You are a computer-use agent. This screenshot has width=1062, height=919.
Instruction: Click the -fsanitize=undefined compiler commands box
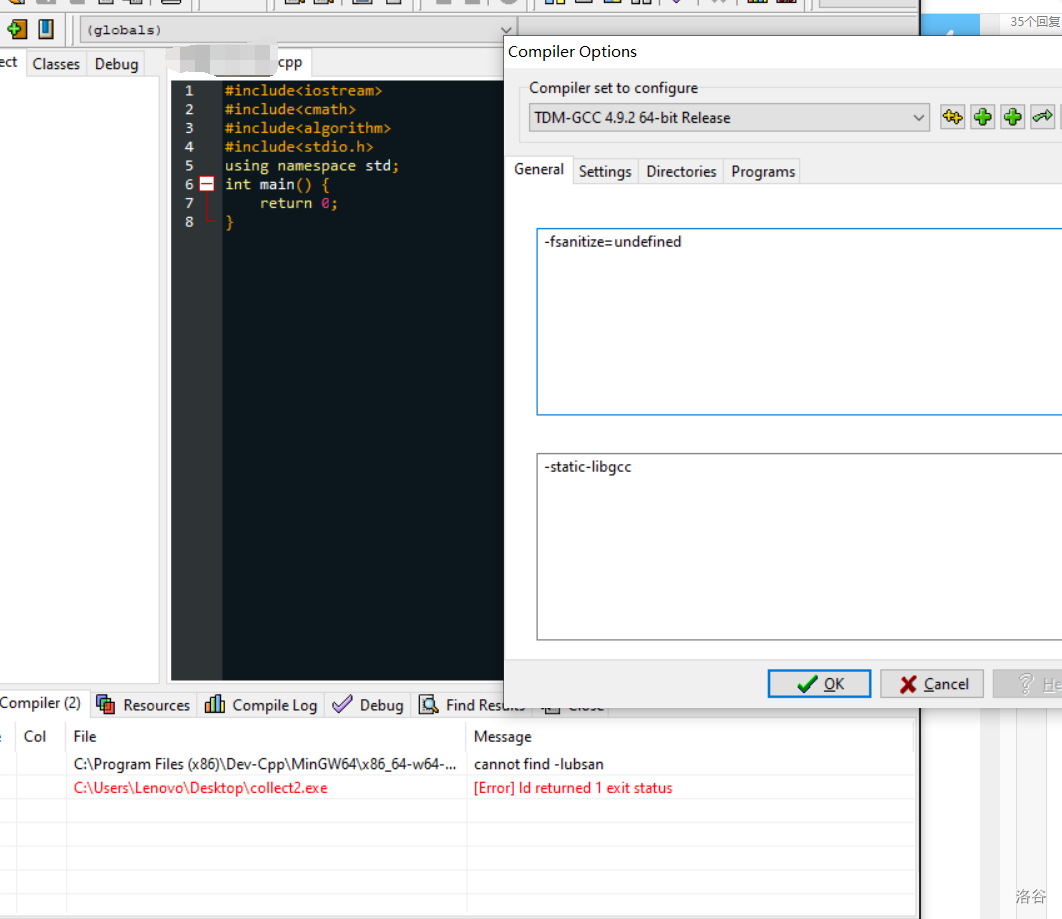click(799, 322)
